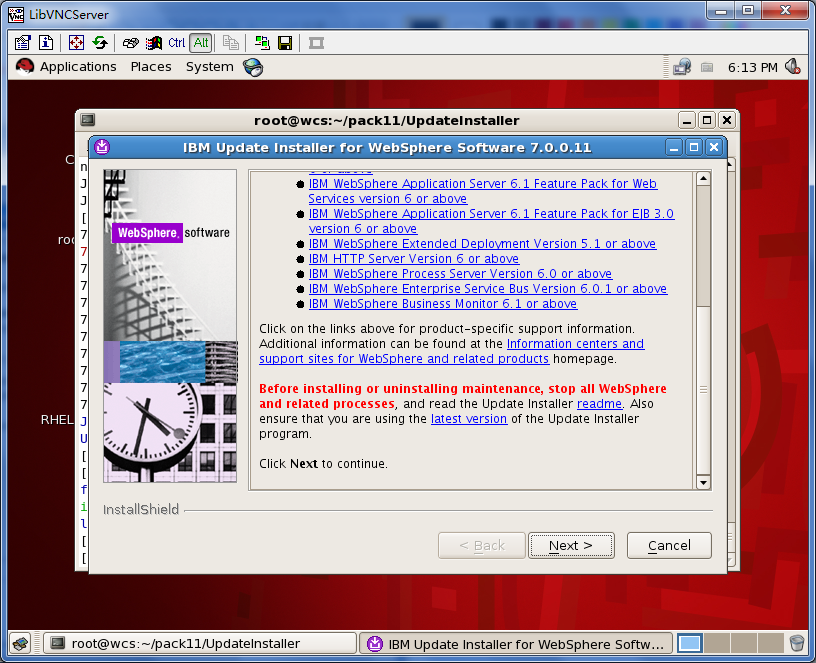Open the Applications menu
Screen dimensions: 816x663
tap(78, 67)
